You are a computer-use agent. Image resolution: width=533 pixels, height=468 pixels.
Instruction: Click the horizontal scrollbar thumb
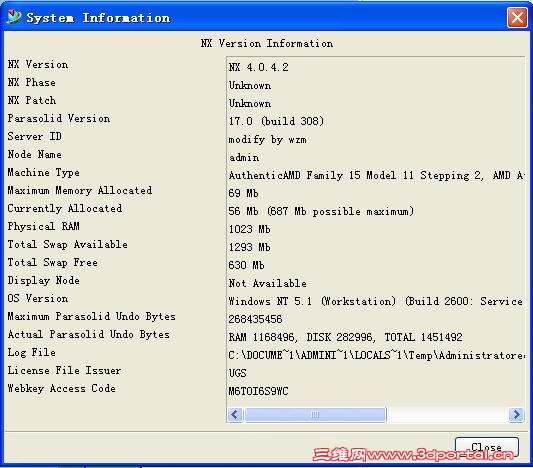(x=315, y=415)
